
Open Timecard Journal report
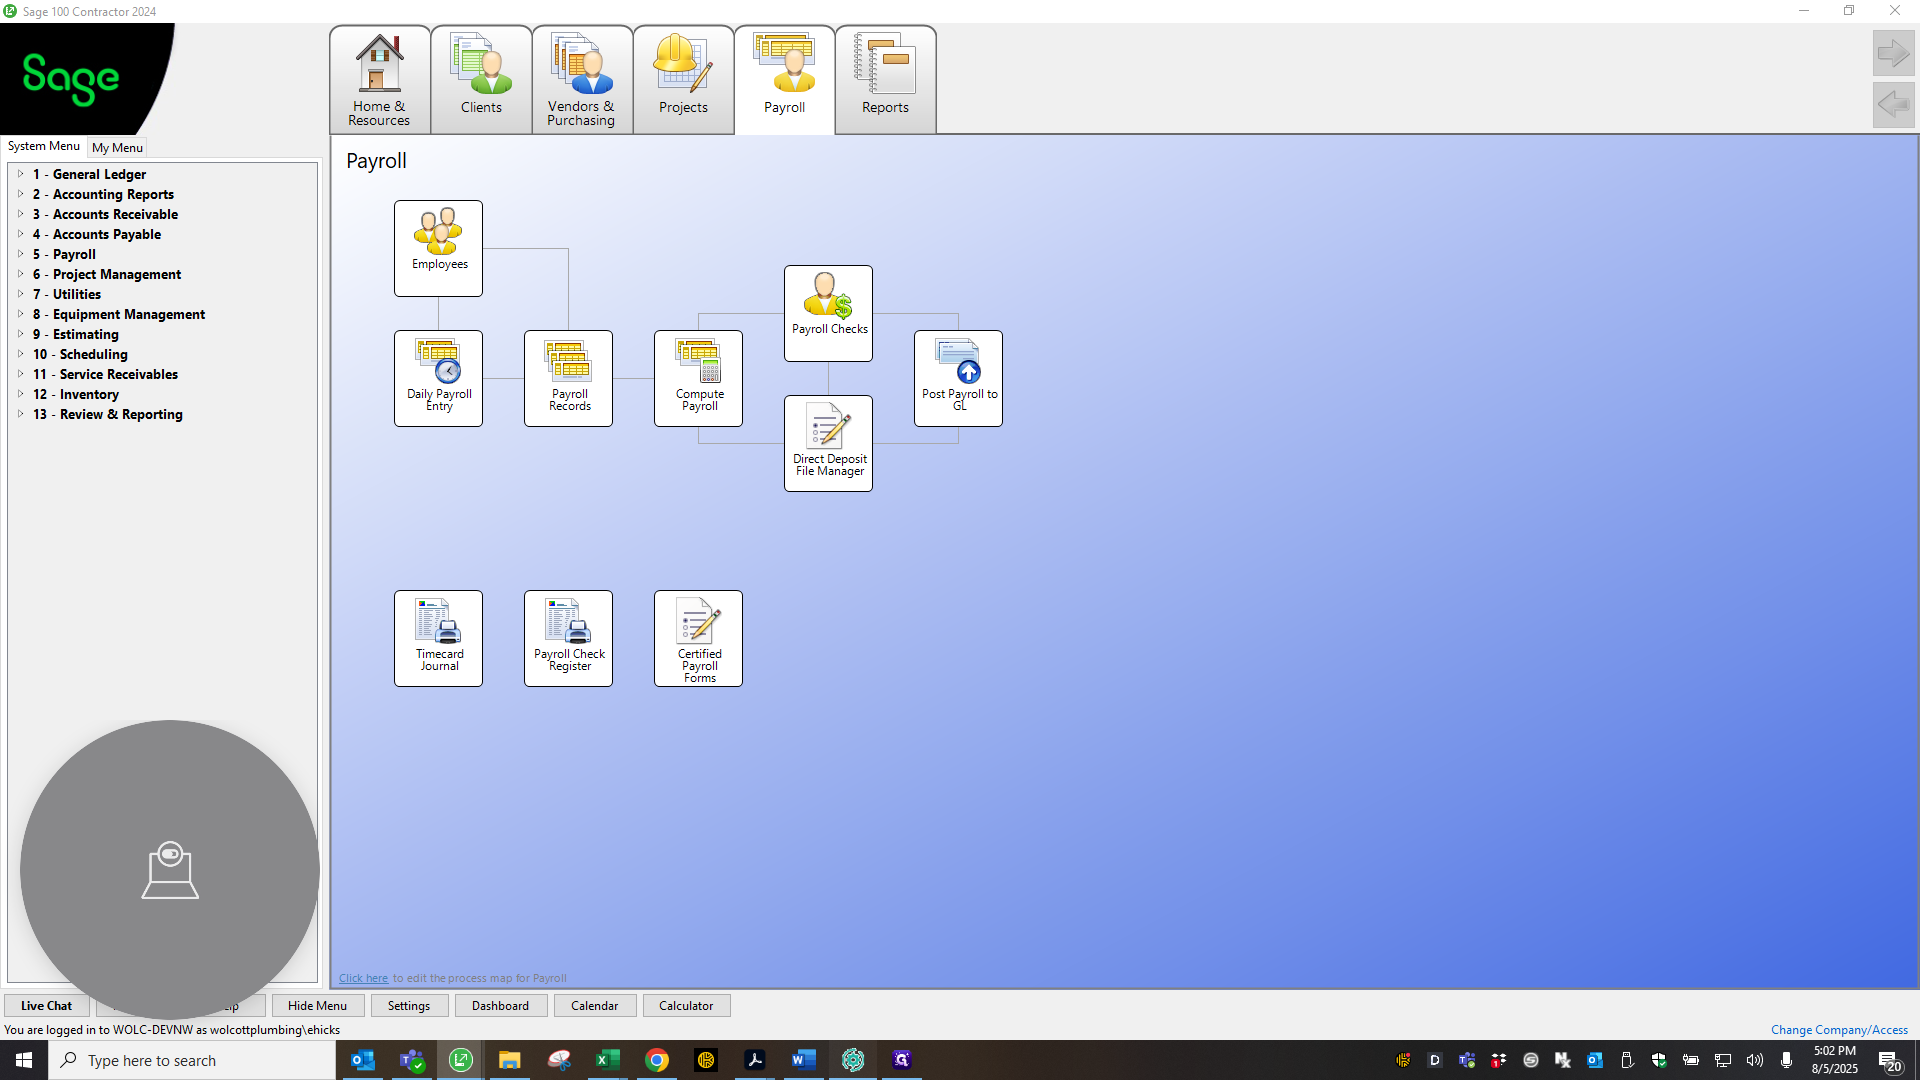pyautogui.click(x=438, y=638)
